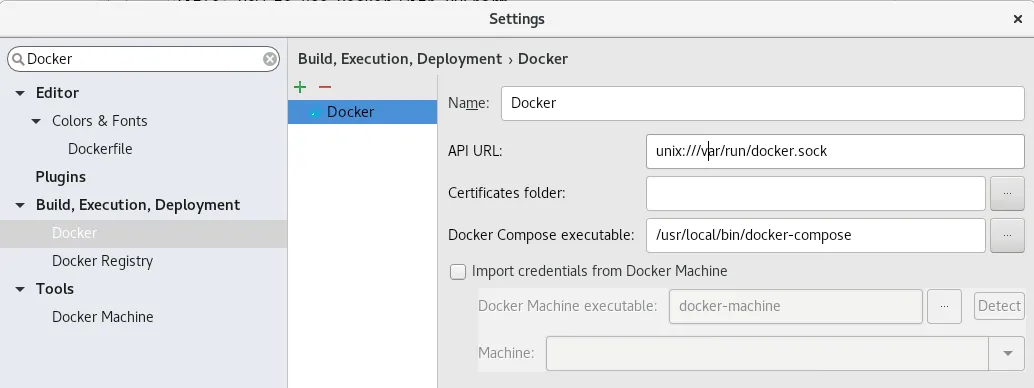Click the search magnifier icon
The width and height of the screenshot is (1034, 388).
pos(18,59)
